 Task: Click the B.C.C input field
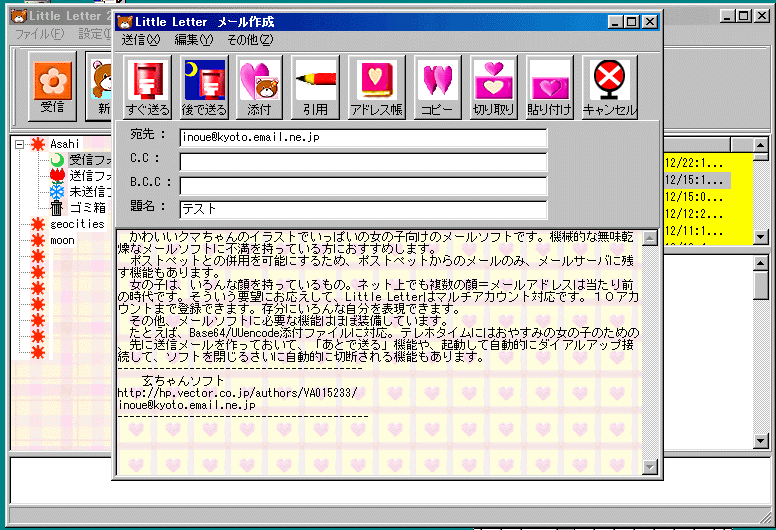[363, 186]
